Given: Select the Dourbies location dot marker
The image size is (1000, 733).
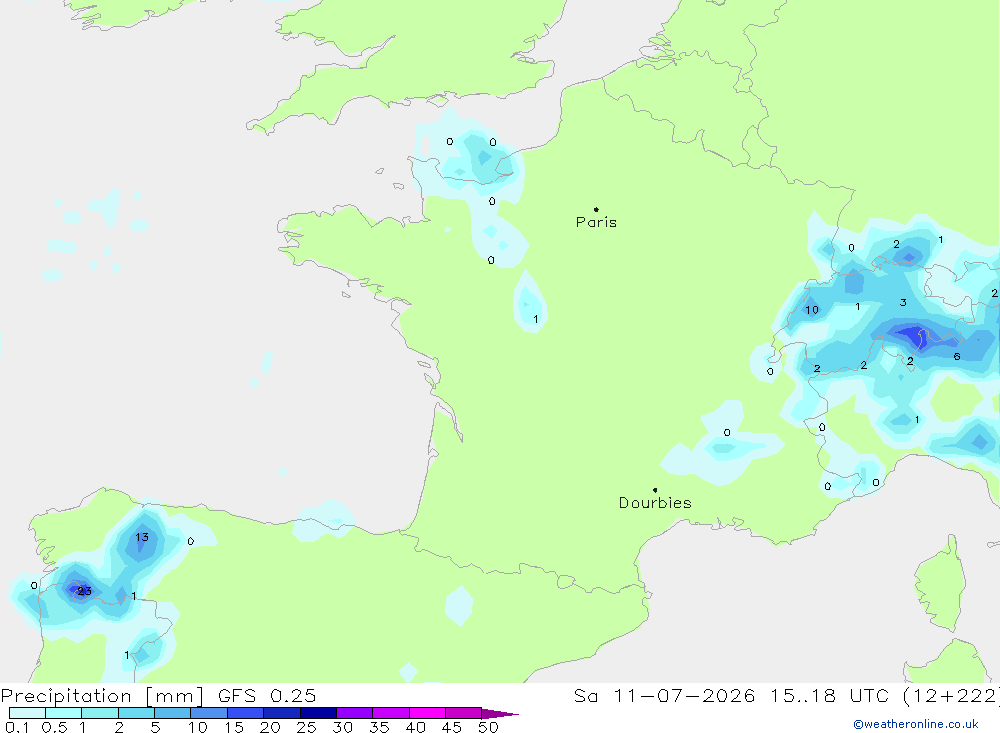Looking at the screenshot, I should [655, 490].
